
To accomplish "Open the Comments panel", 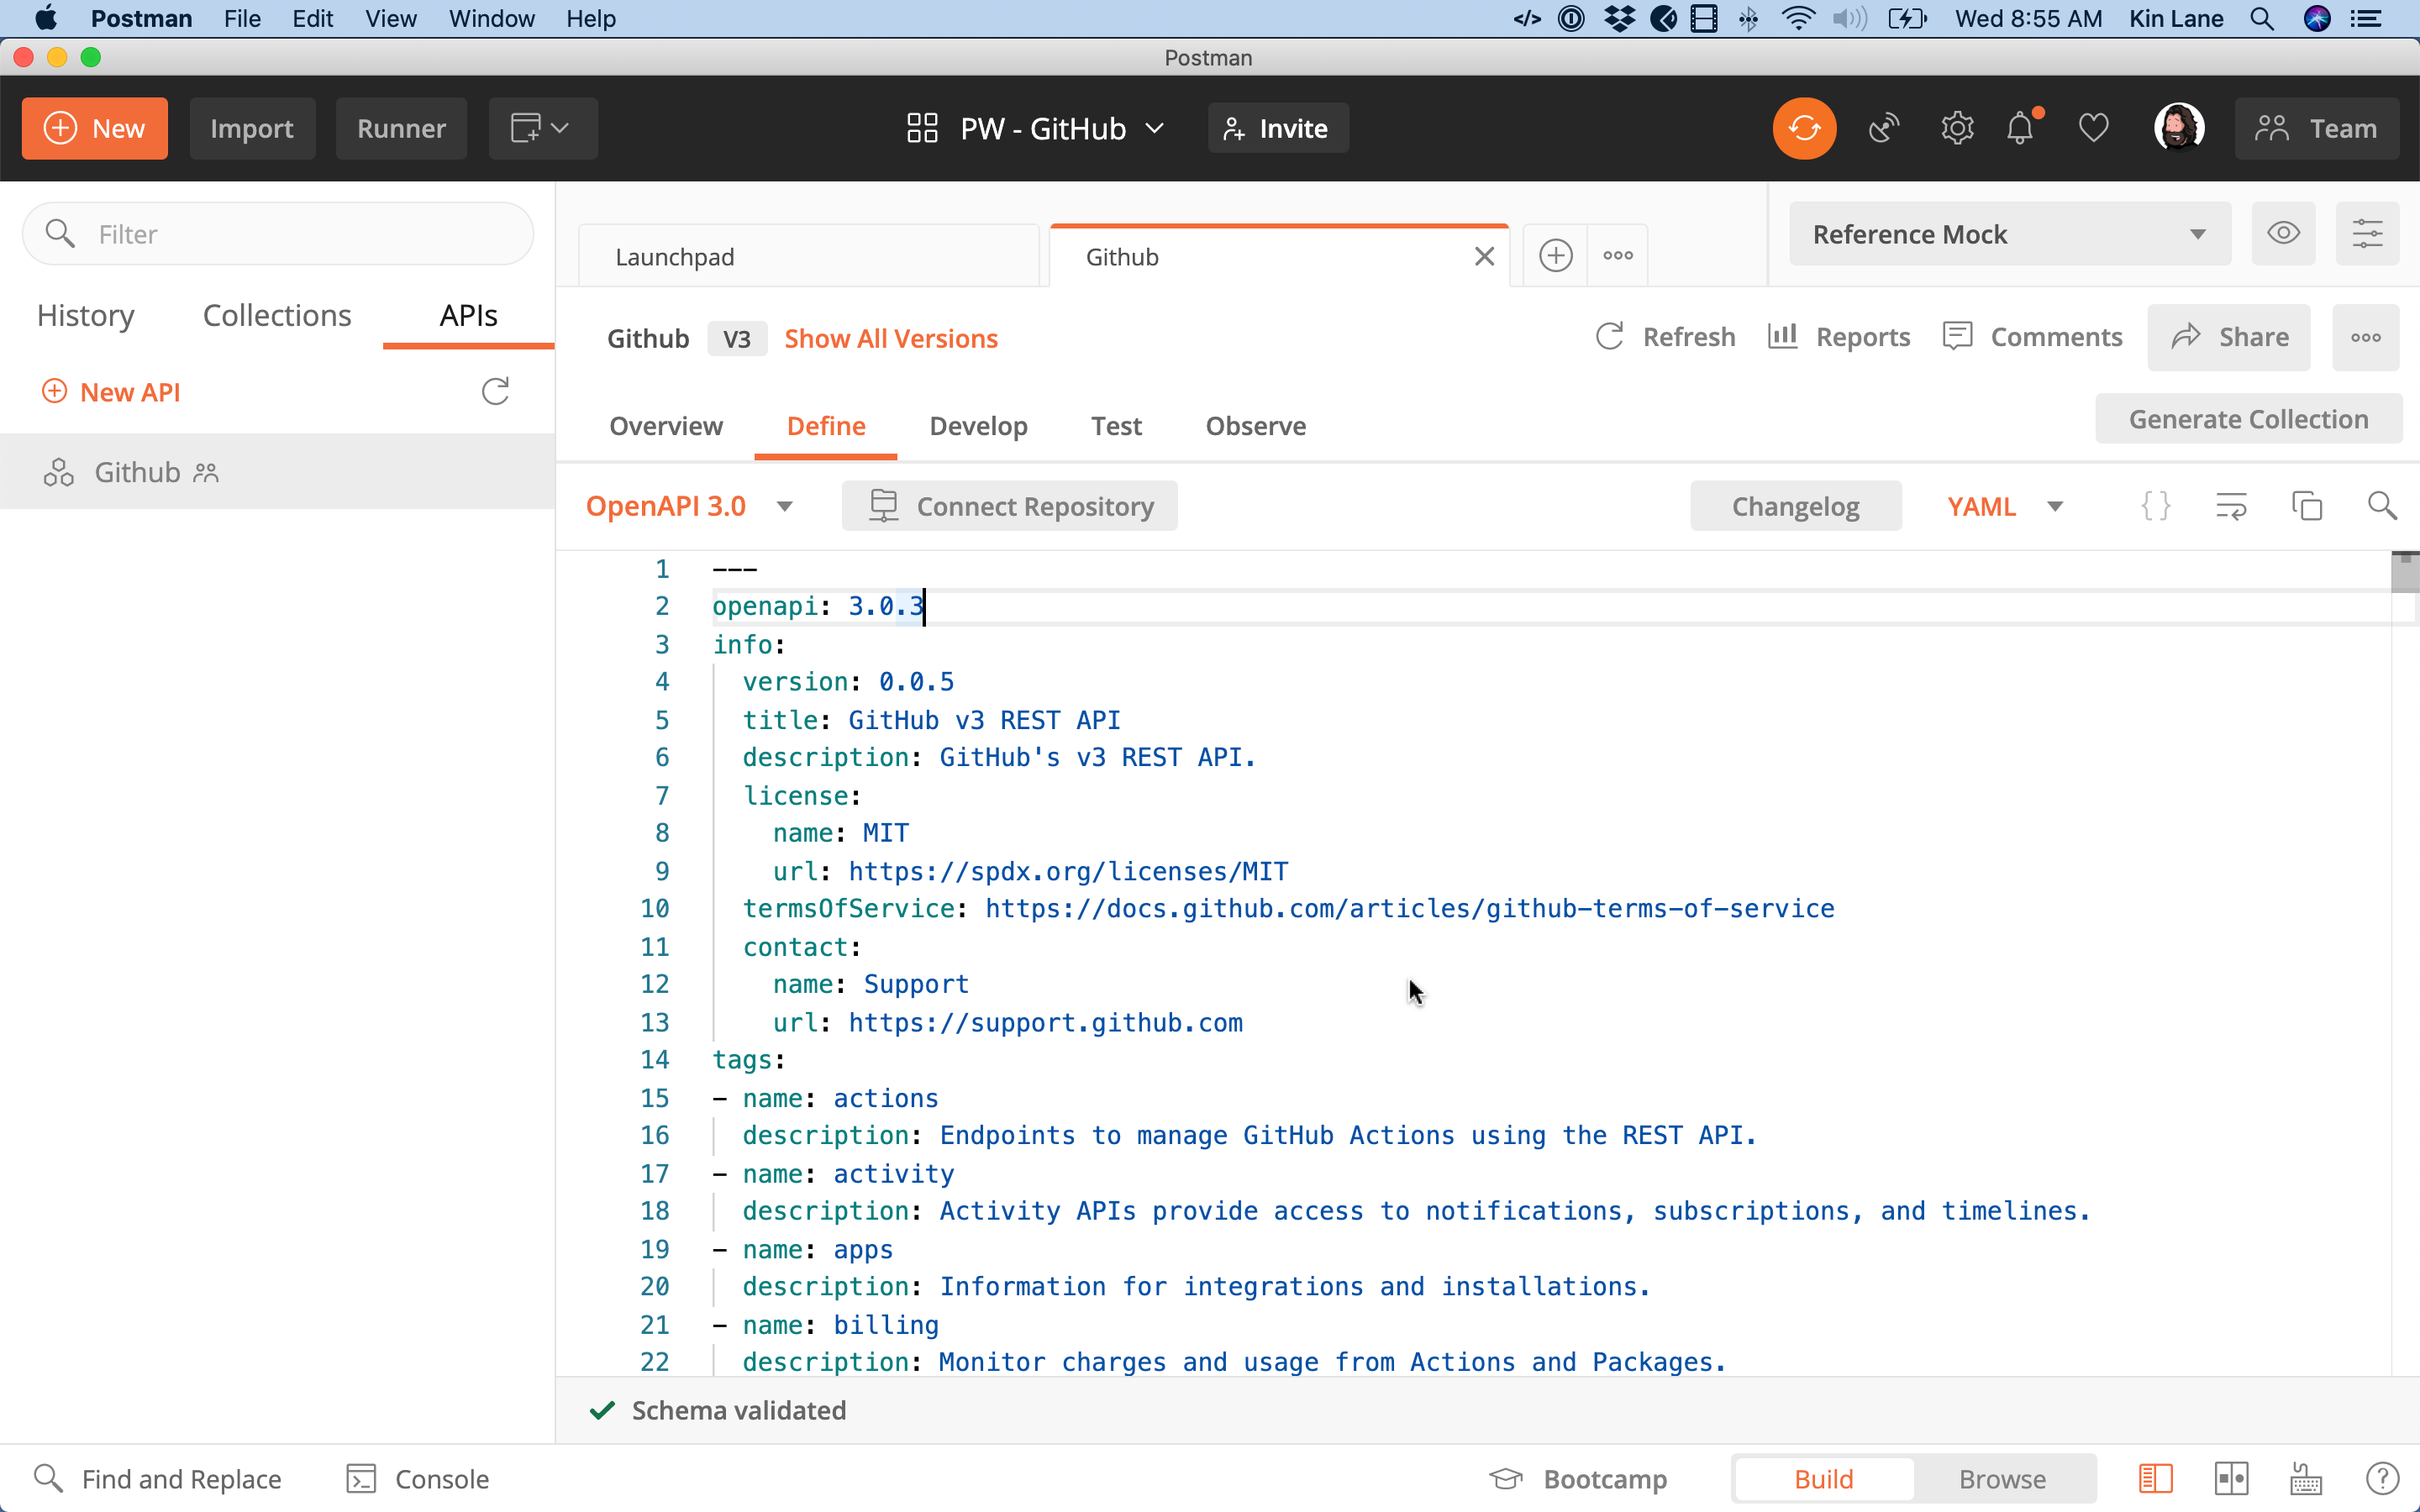I will pyautogui.click(x=2032, y=337).
